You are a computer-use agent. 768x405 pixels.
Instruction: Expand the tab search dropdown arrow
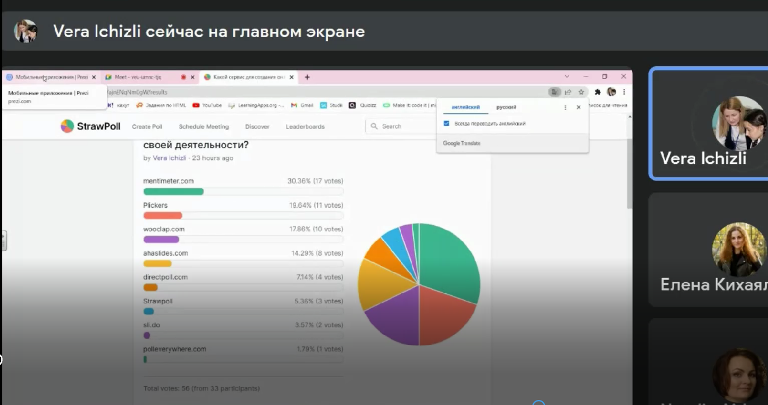tap(567, 77)
